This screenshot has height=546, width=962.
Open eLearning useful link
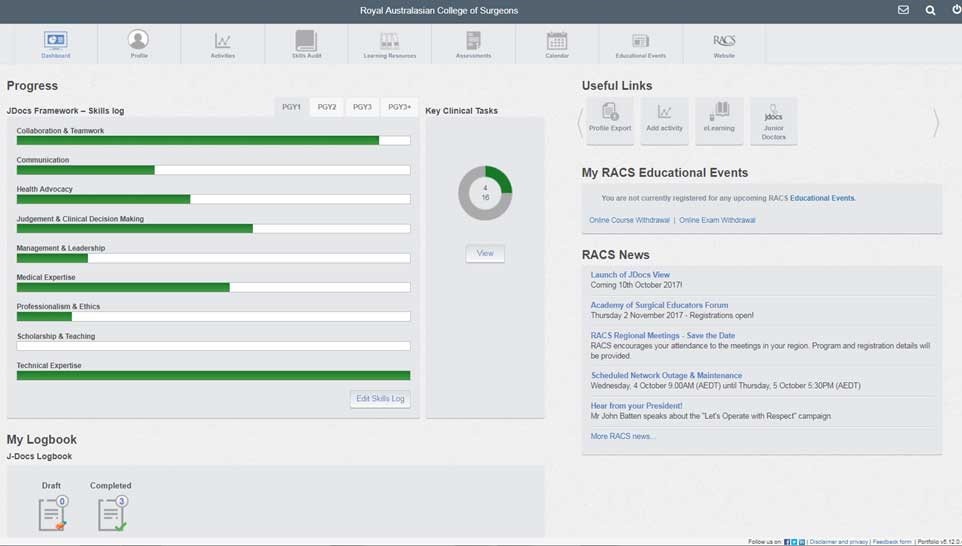pyautogui.click(x=719, y=120)
